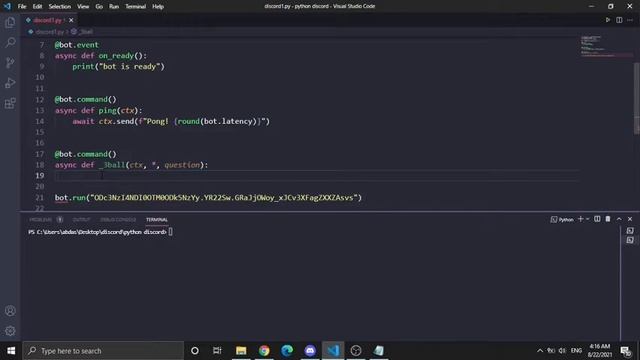The width and height of the screenshot is (640, 360).
Task: Click the editor vertical scrollbar
Action: (637, 98)
